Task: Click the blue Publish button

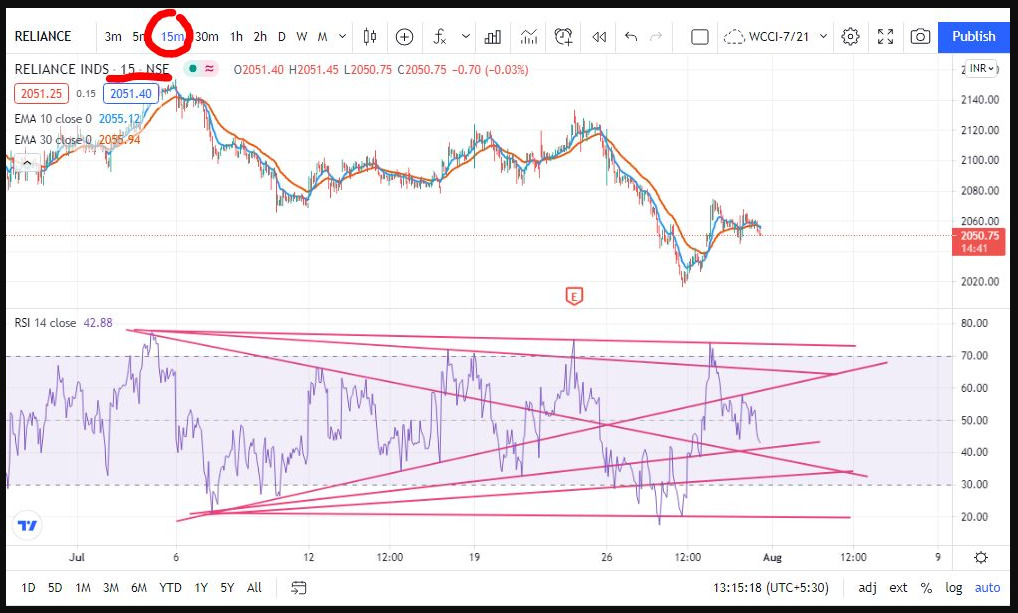Action: point(973,37)
